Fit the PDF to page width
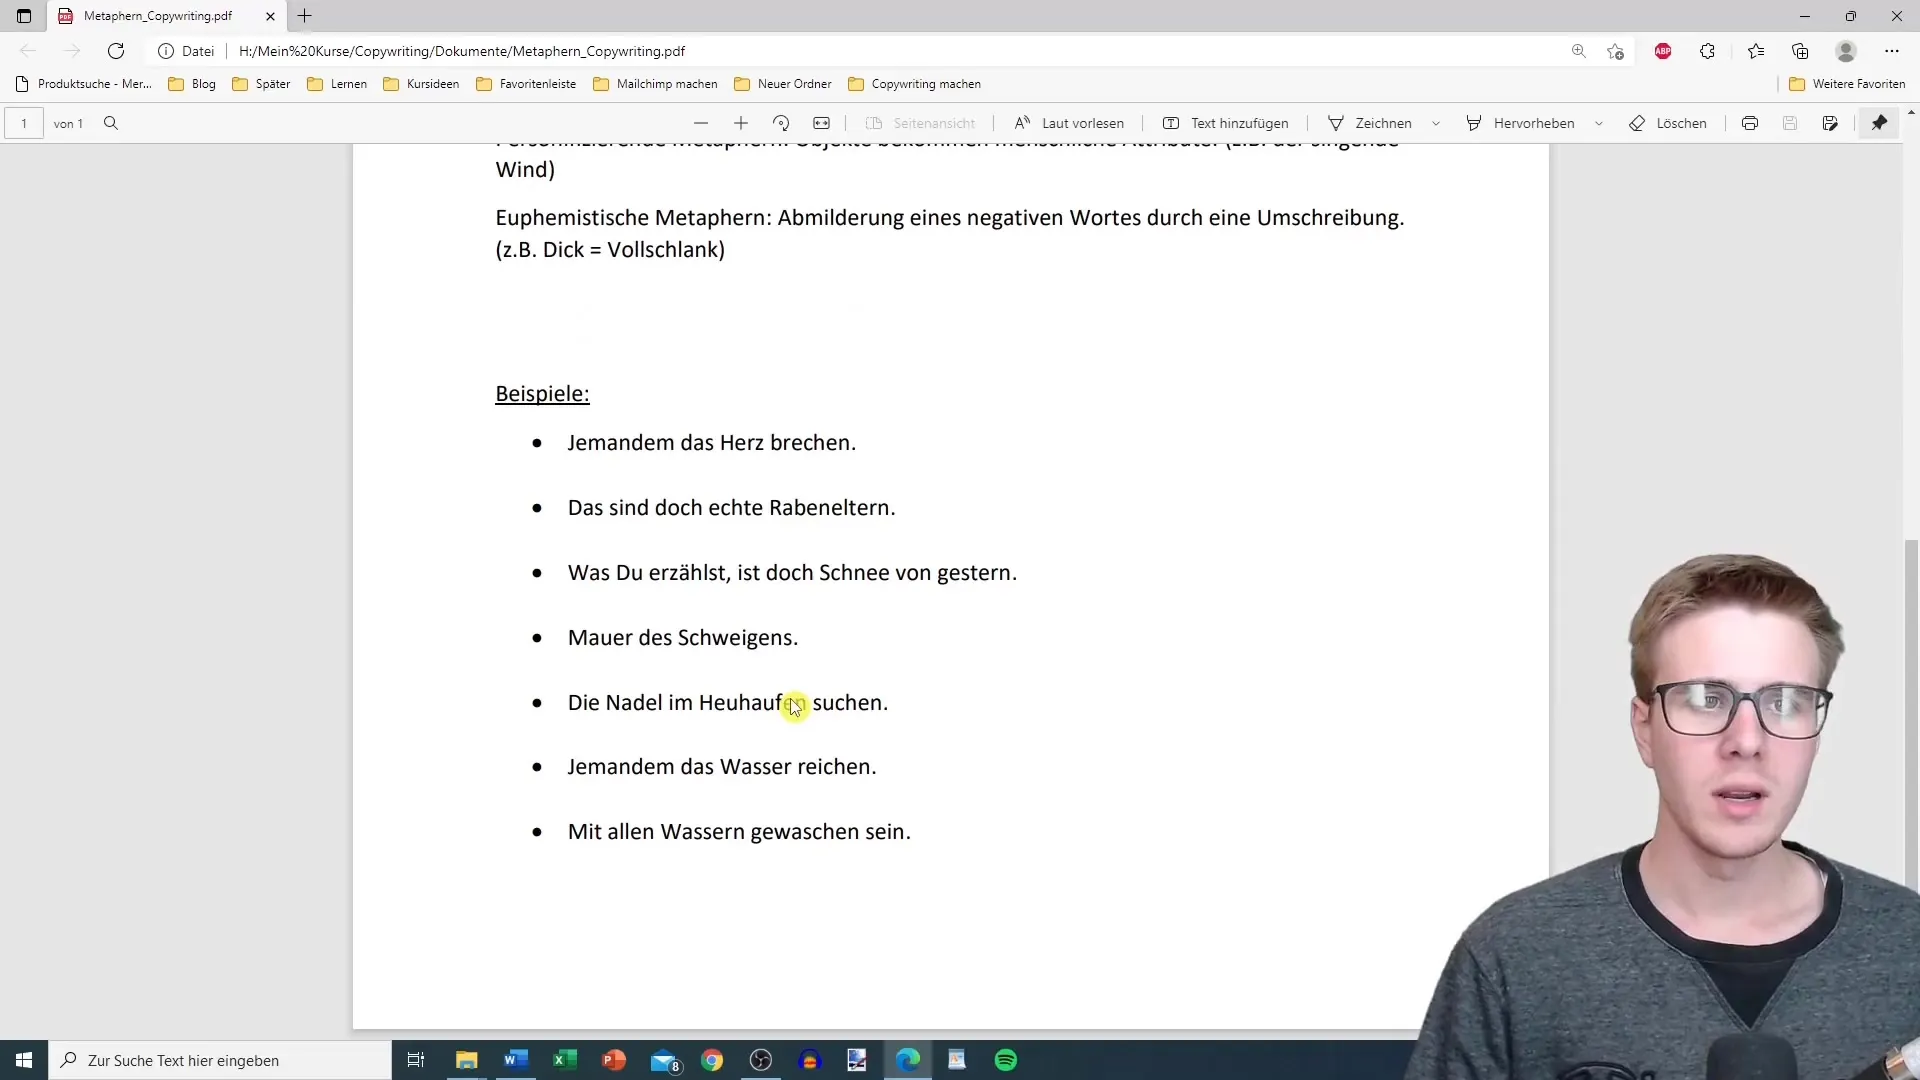The width and height of the screenshot is (1920, 1080). (x=821, y=123)
